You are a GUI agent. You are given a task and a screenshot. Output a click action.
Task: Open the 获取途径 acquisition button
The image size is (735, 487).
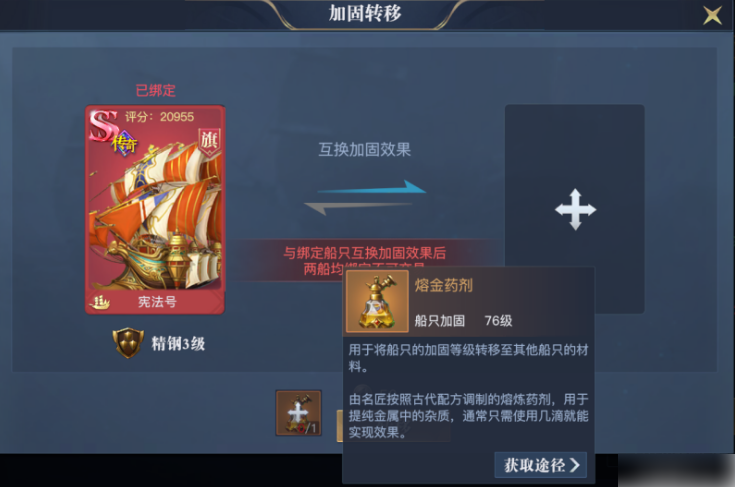[x=540, y=465]
